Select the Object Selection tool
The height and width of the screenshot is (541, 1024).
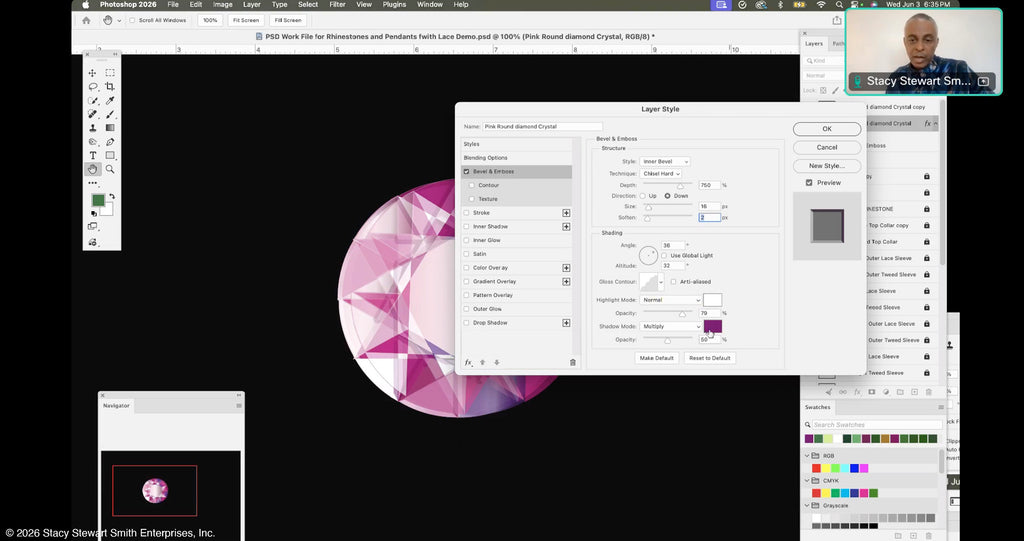point(92,101)
